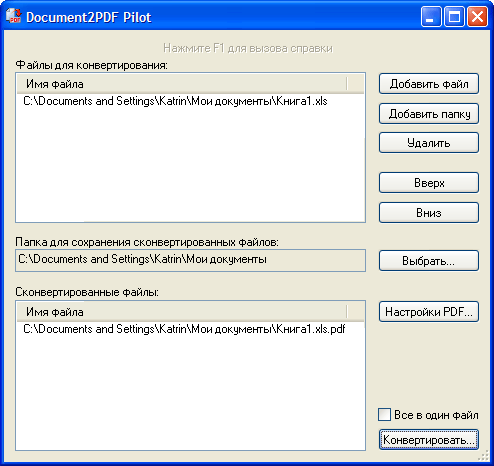Click the Добавить папку button
The height and width of the screenshot is (466, 494).
tap(429, 114)
